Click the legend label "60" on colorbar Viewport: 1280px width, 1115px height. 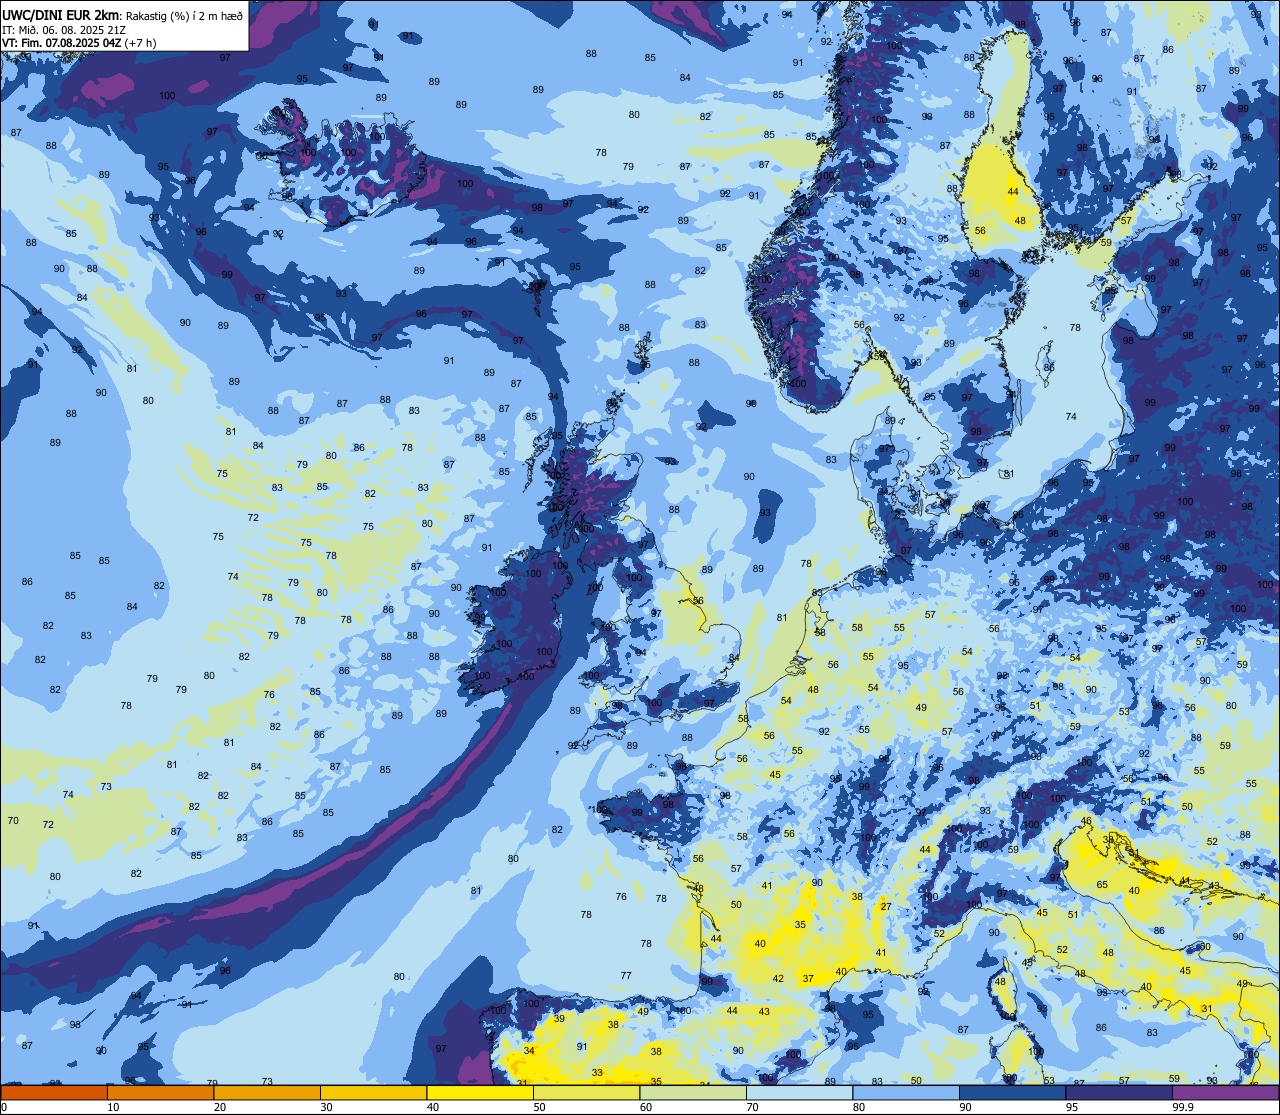[x=646, y=1107]
